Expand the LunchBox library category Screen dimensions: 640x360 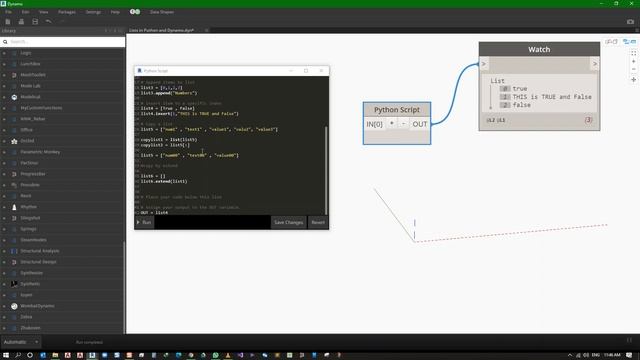pyautogui.click(x=4, y=64)
